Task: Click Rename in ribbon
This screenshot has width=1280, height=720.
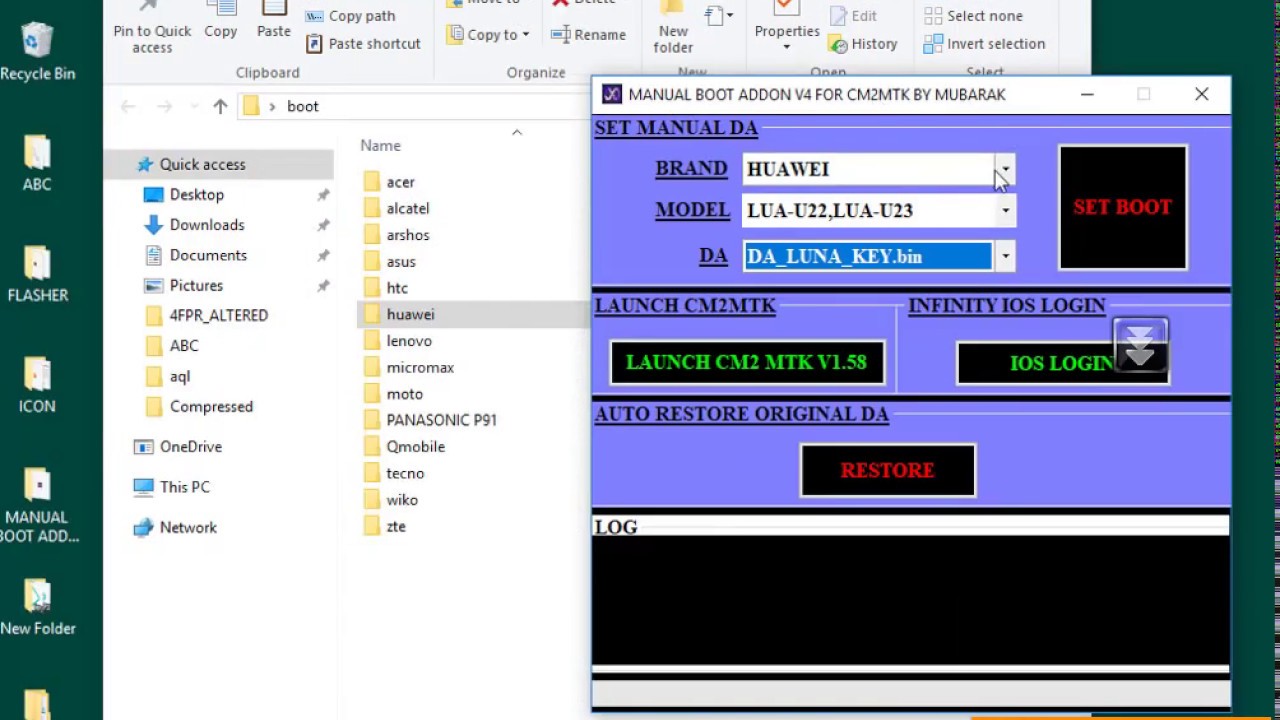Action: point(588,34)
